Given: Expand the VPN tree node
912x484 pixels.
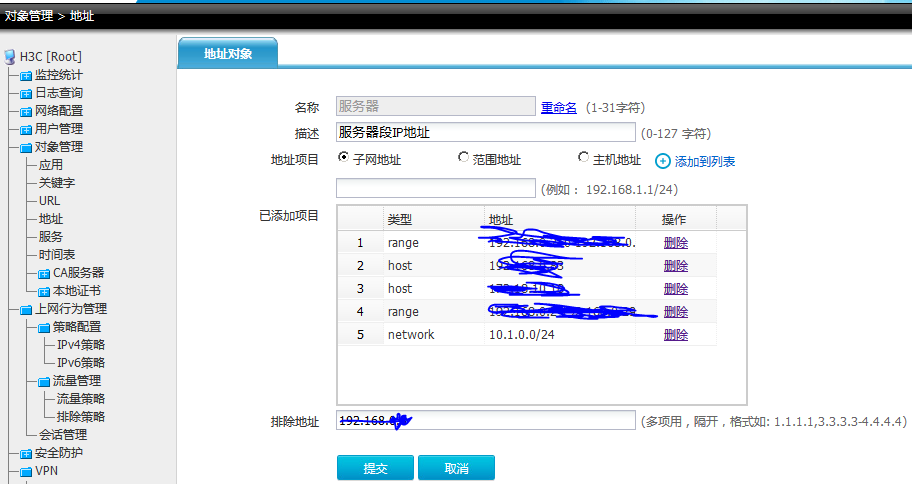Looking at the screenshot, I should tap(47, 471).
